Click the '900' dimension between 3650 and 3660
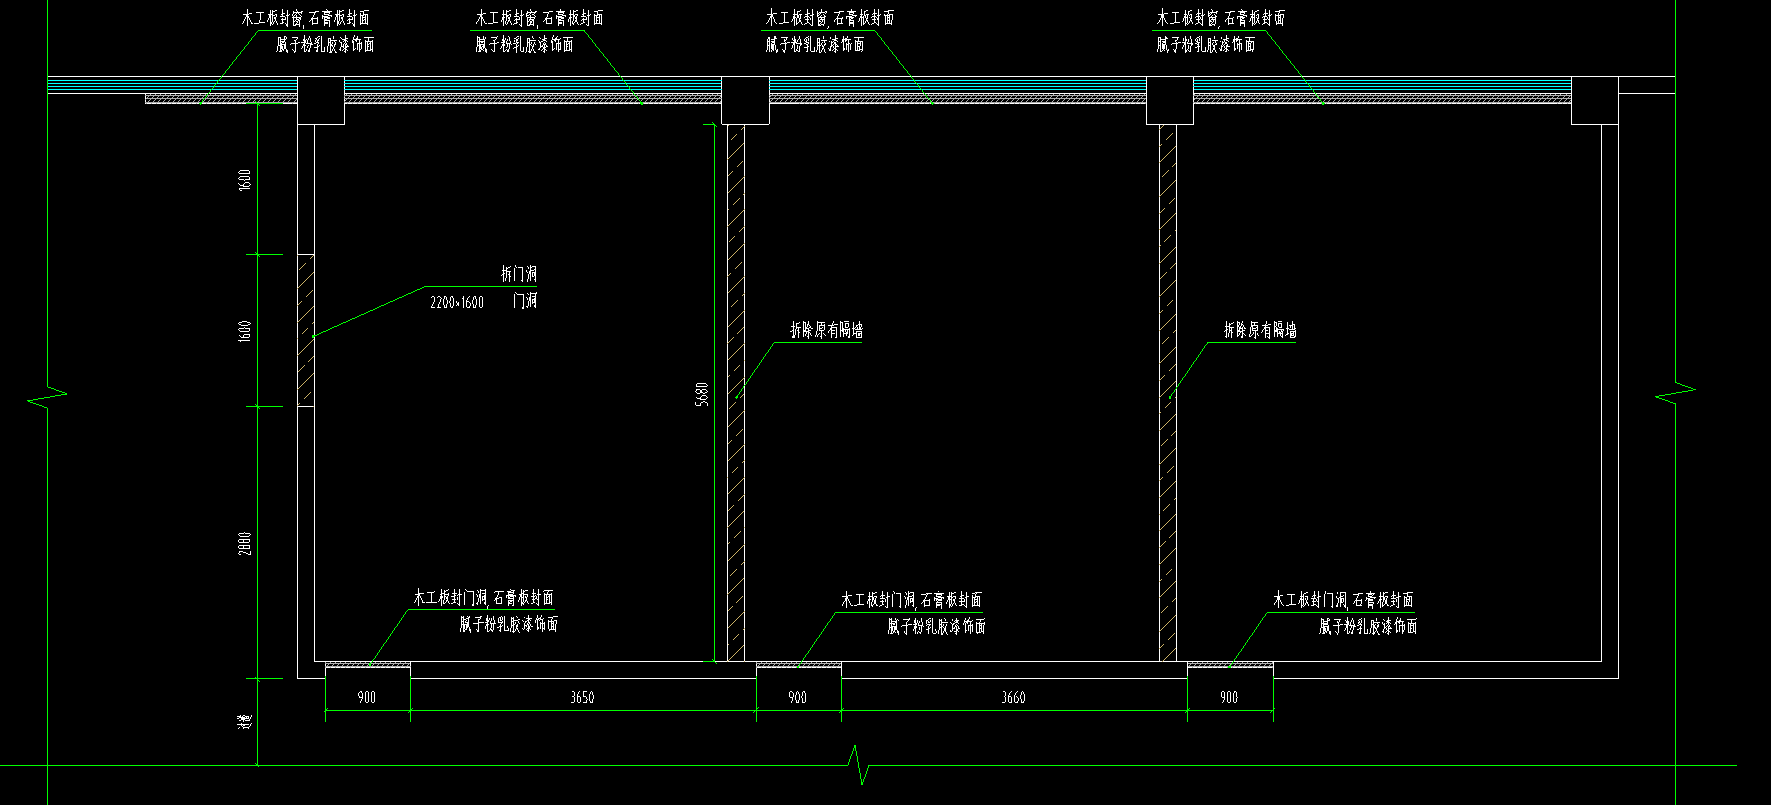1771x805 pixels. tap(797, 697)
